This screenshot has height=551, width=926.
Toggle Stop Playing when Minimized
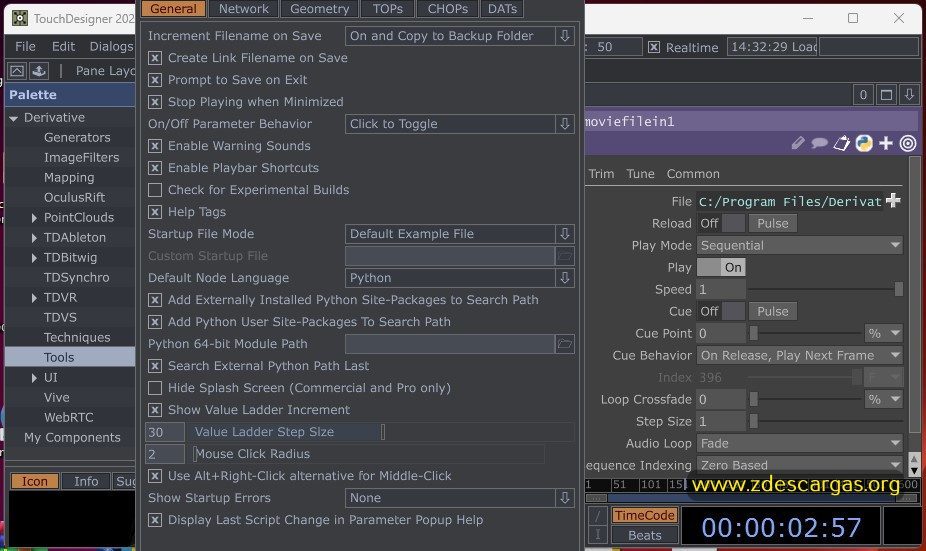point(155,102)
